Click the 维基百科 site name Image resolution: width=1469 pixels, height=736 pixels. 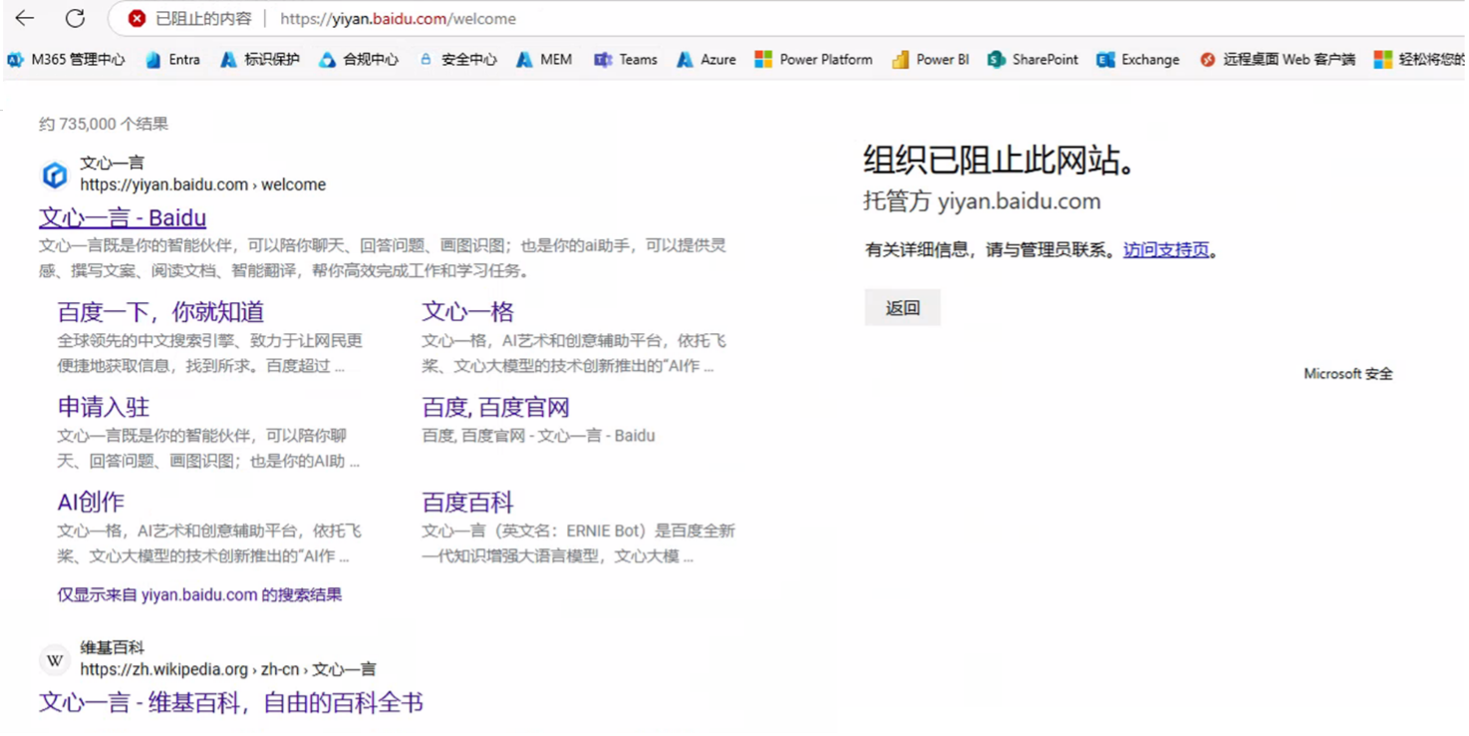coord(112,648)
